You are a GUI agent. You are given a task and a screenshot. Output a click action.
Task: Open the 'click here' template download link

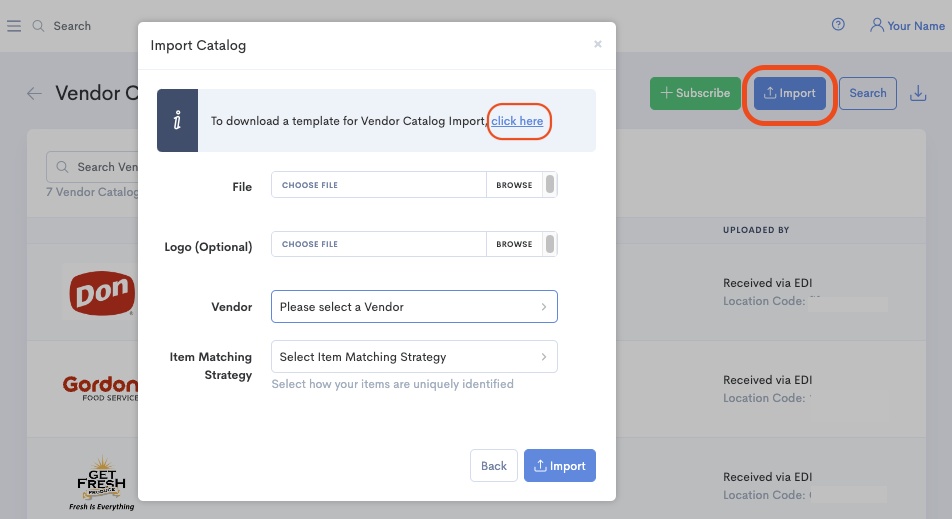pyautogui.click(x=517, y=121)
